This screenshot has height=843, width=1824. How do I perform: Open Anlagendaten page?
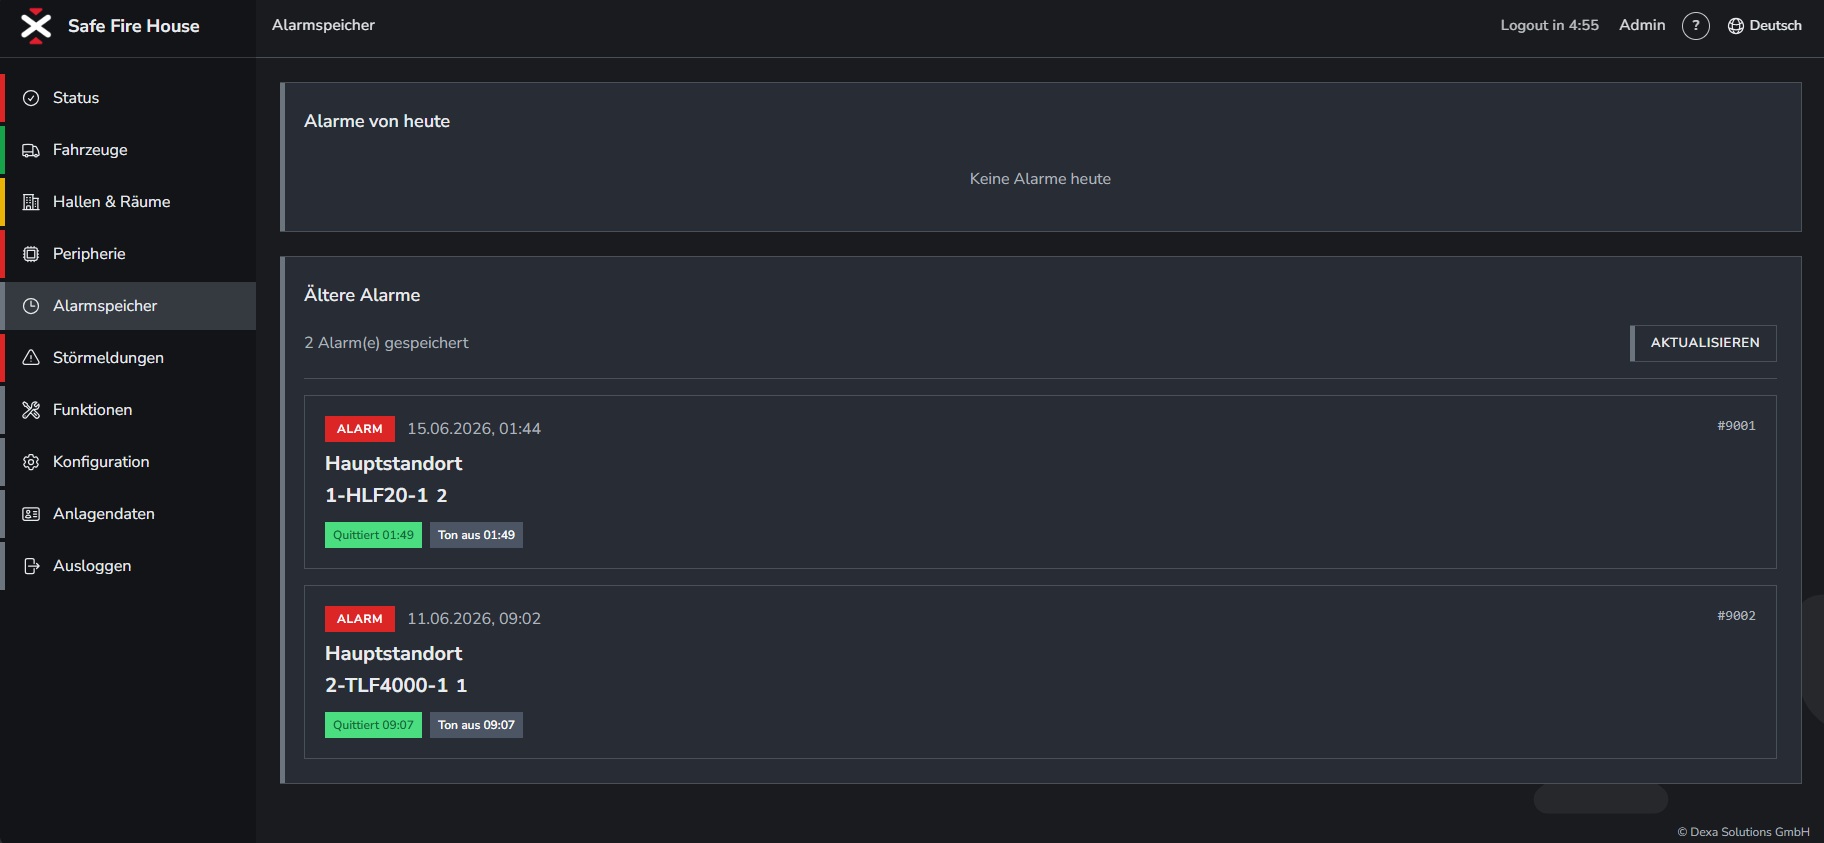(128, 514)
